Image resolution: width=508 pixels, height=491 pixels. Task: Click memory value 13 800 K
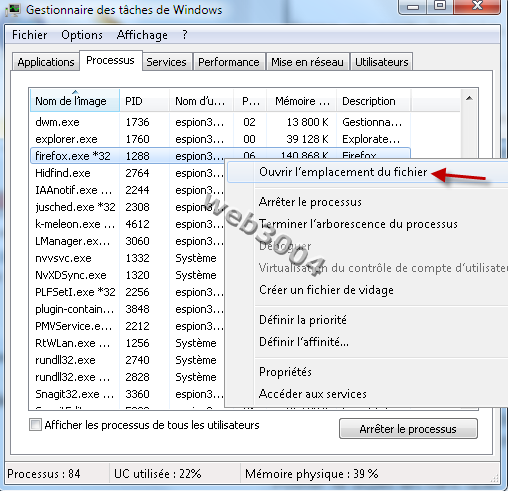click(x=307, y=122)
